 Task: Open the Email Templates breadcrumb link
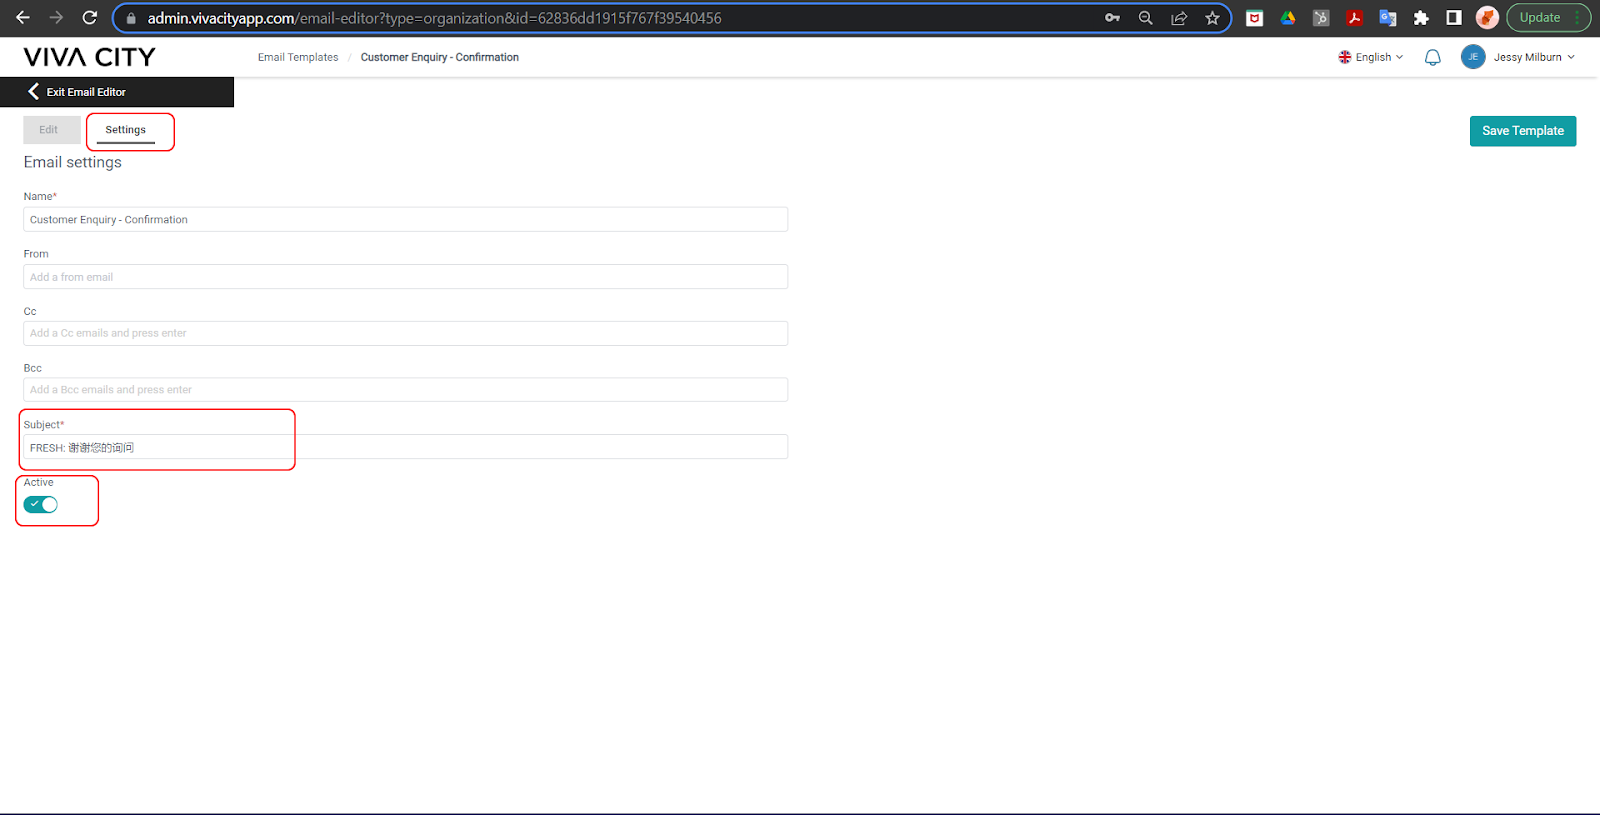(x=298, y=57)
